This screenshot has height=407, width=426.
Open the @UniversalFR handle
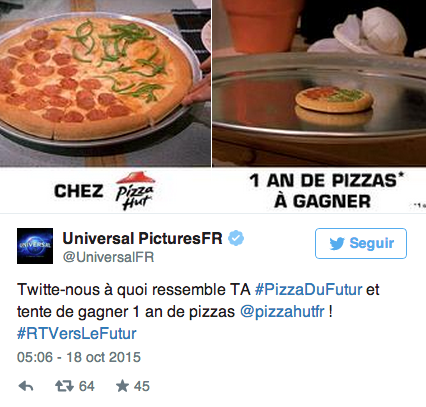pyautogui.click(x=108, y=257)
